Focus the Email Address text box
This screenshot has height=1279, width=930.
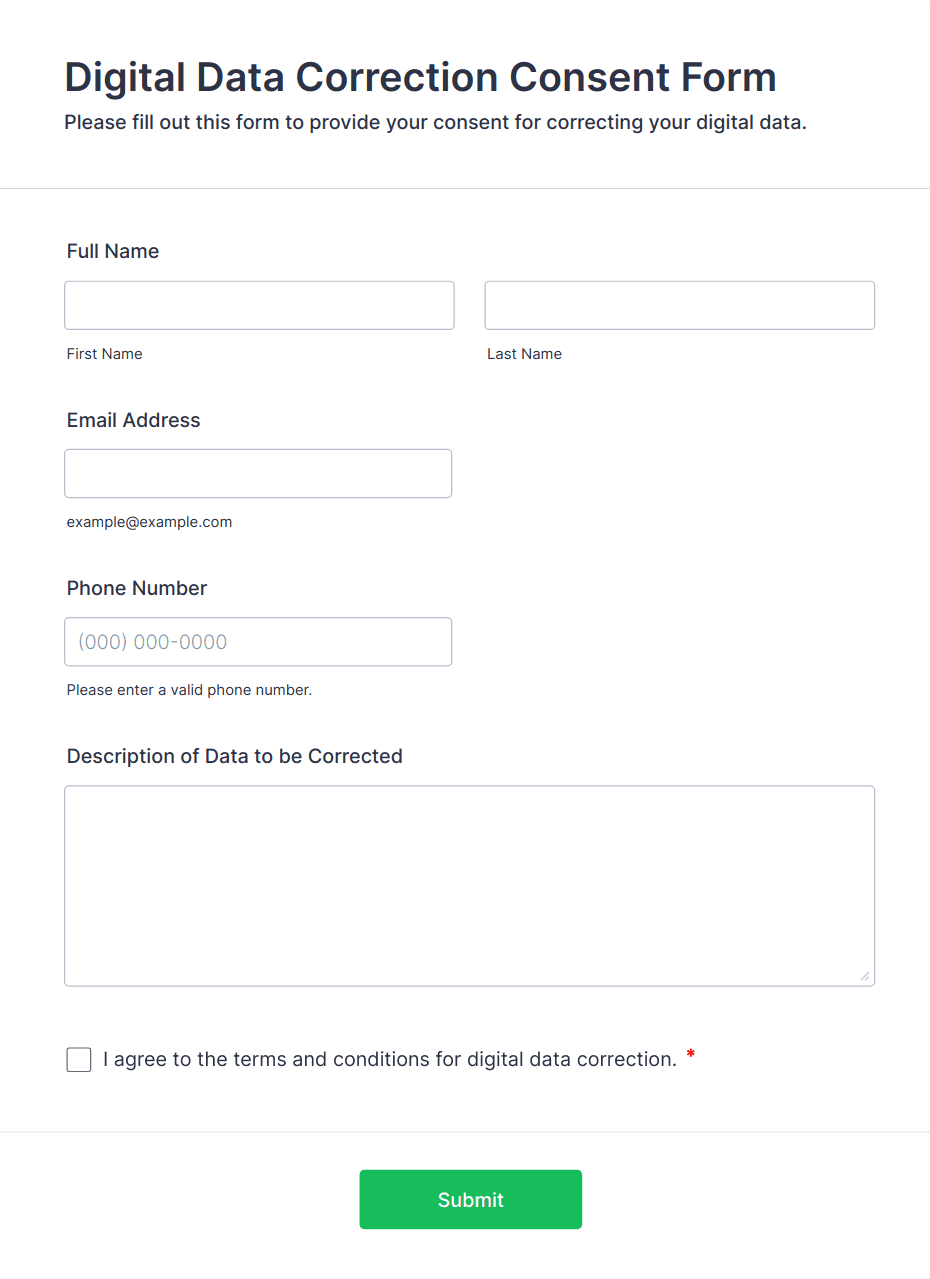[258, 473]
